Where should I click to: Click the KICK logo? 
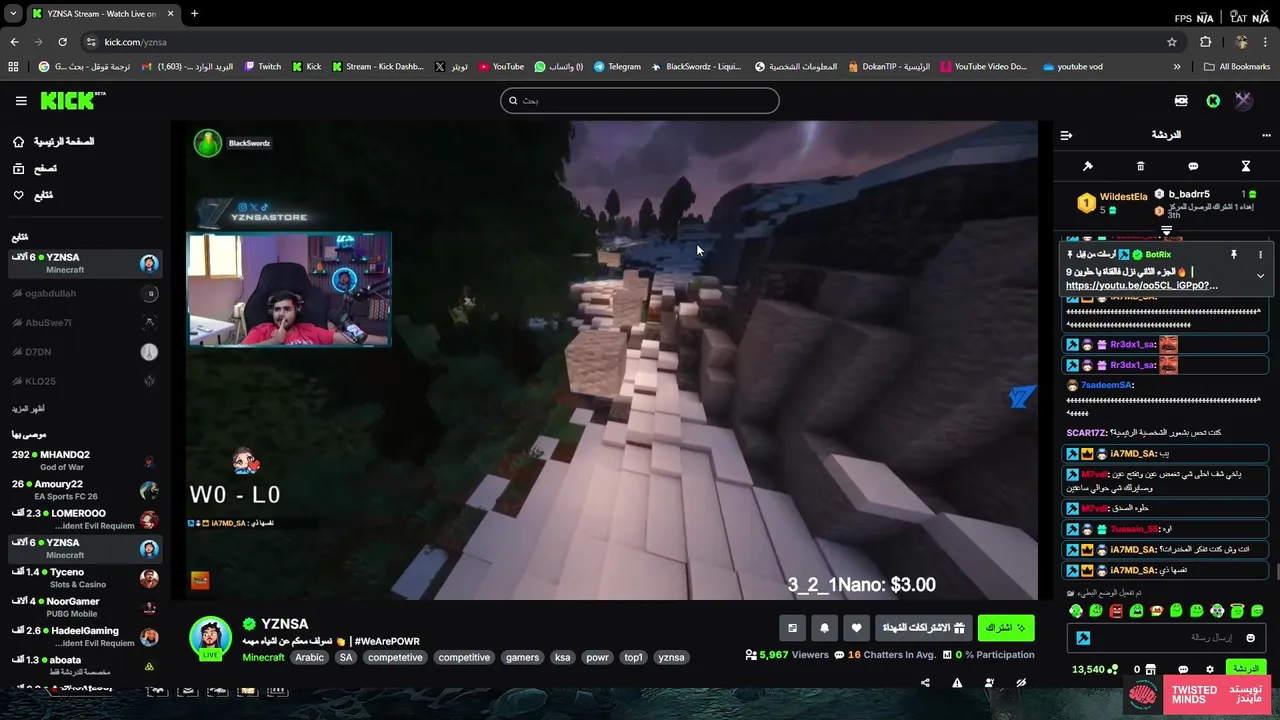(72, 100)
